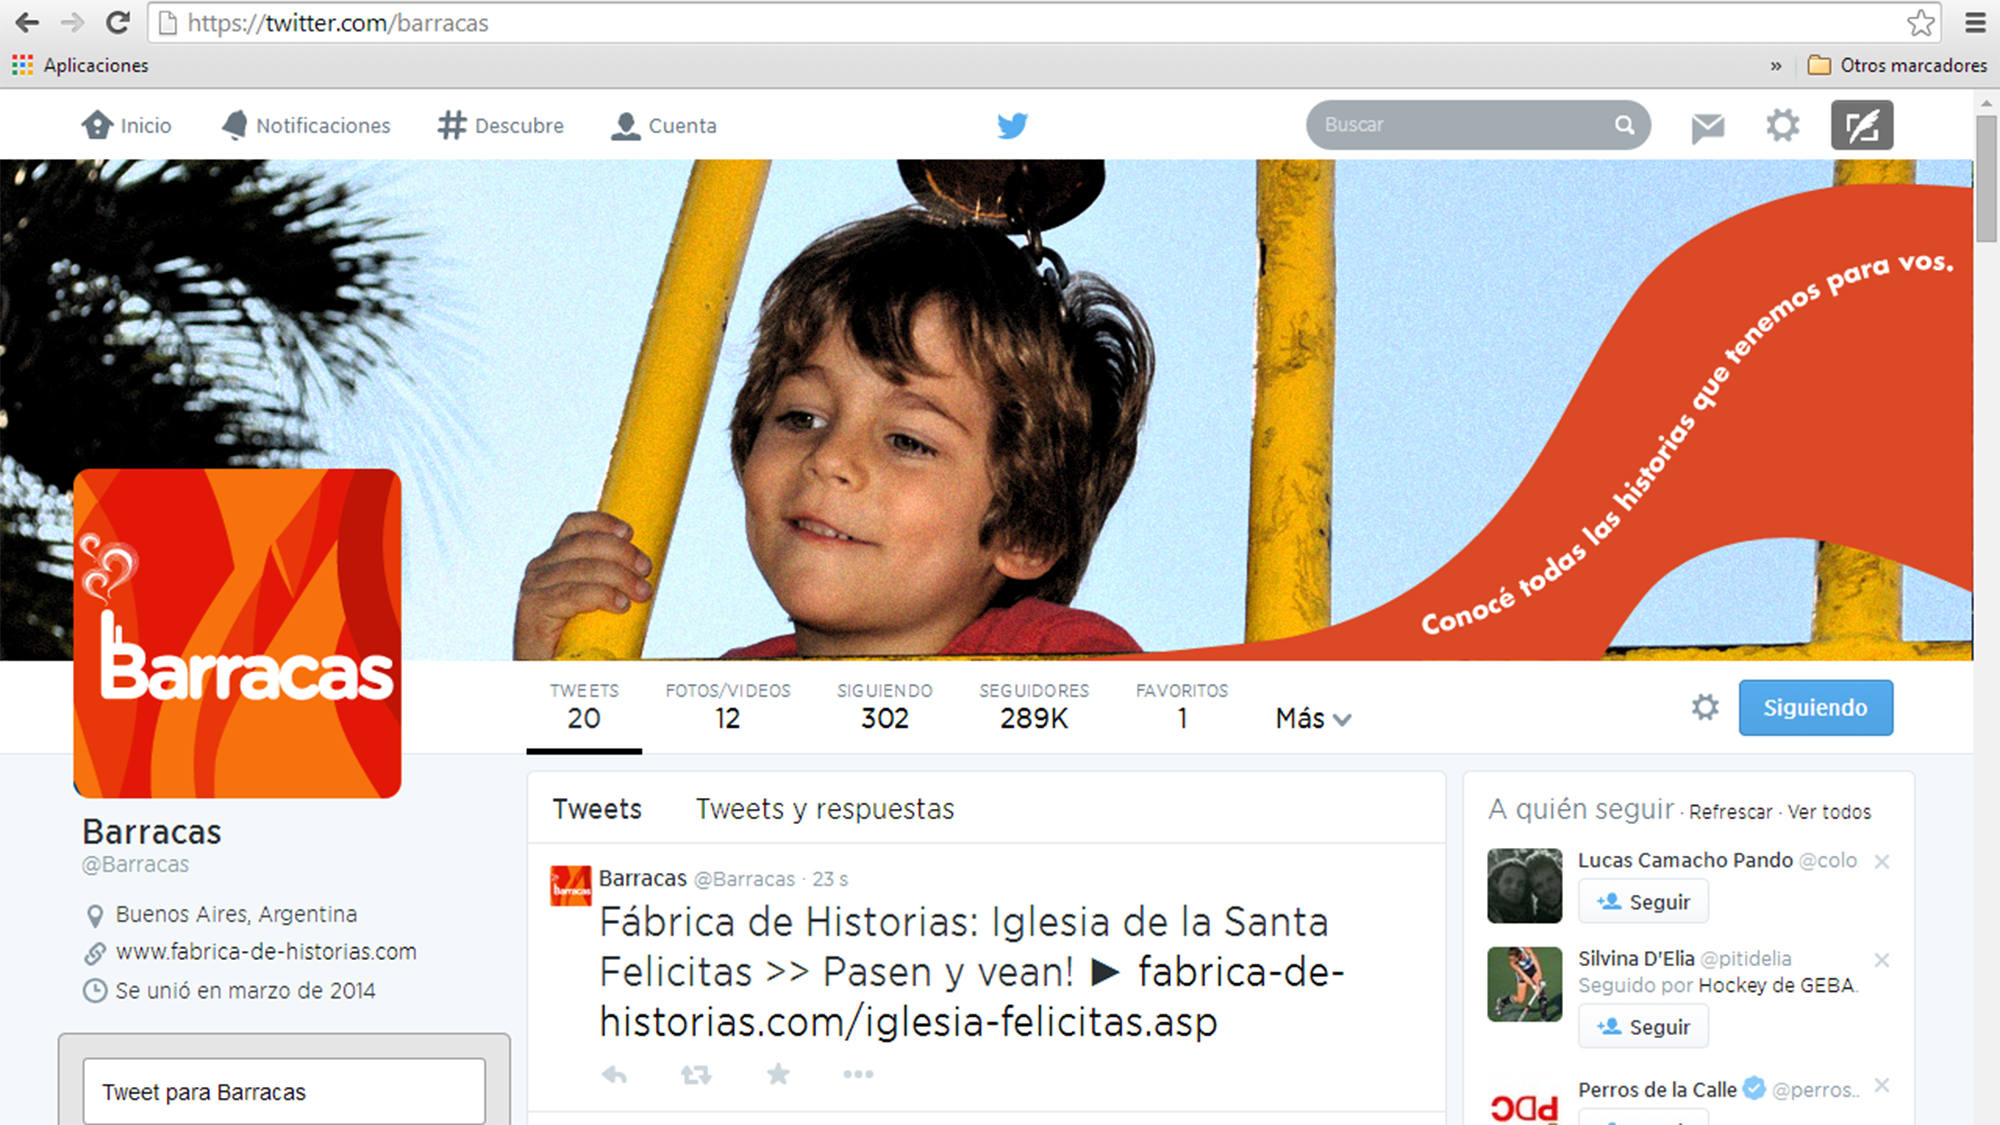Favorite the tweet with the star icon
The image size is (2000, 1125).
(x=778, y=1075)
